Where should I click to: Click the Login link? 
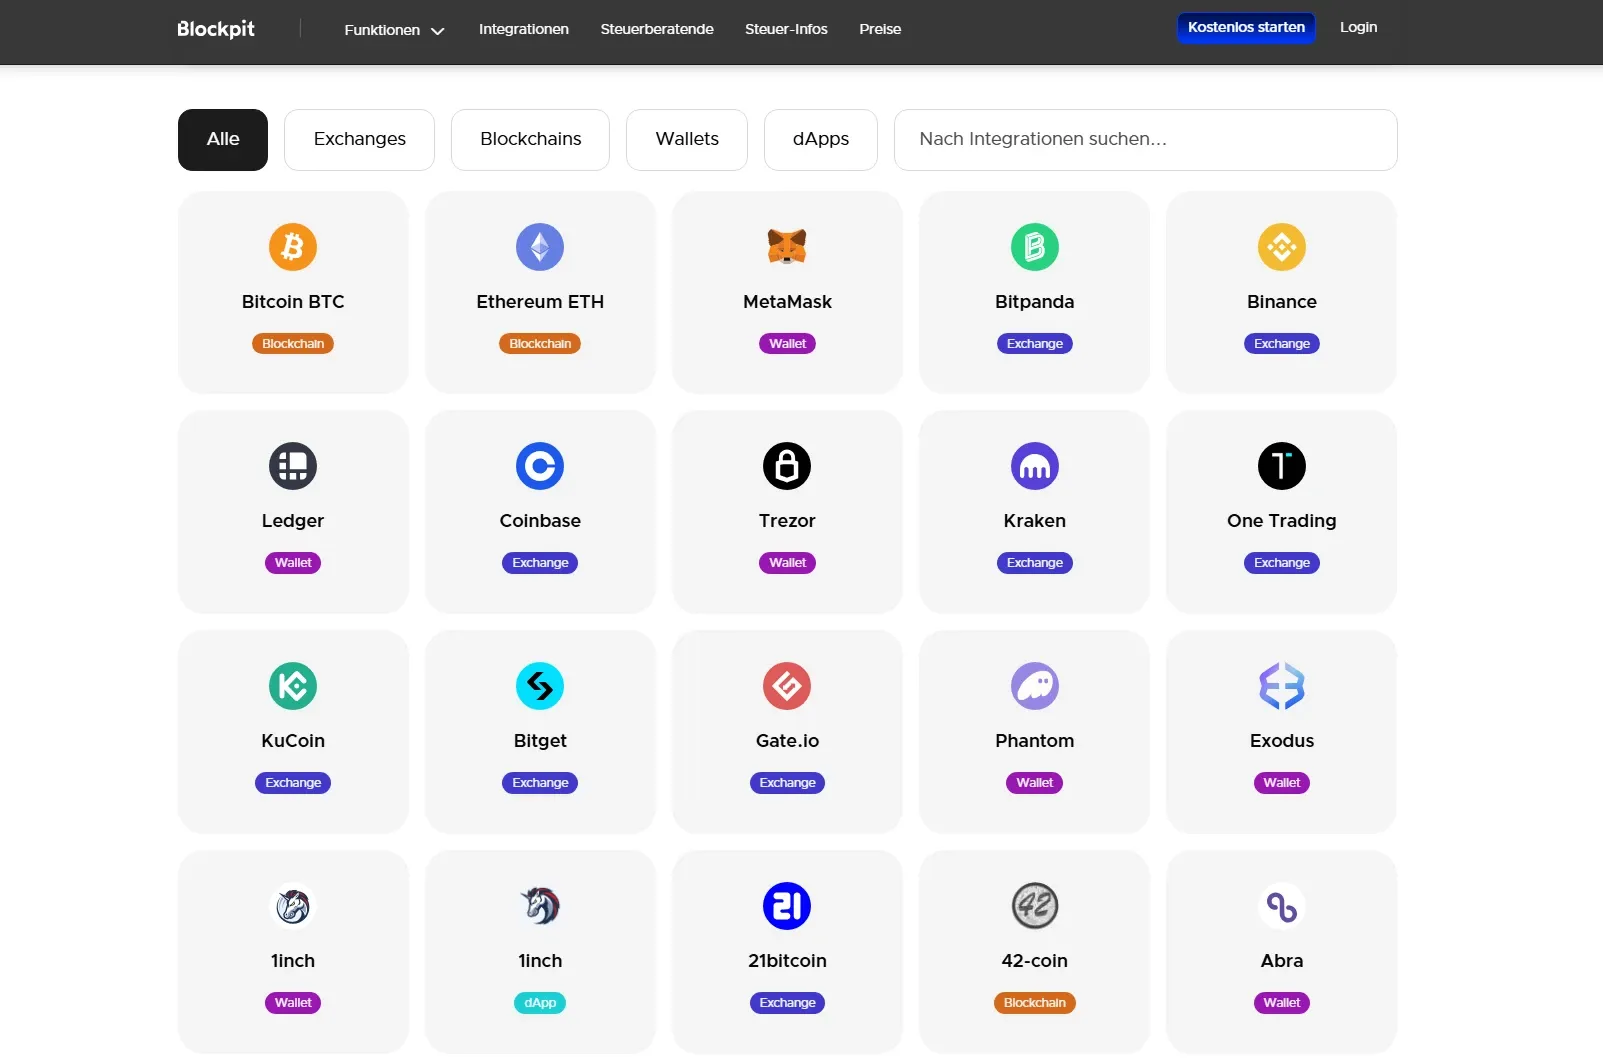tap(1358, 27)
